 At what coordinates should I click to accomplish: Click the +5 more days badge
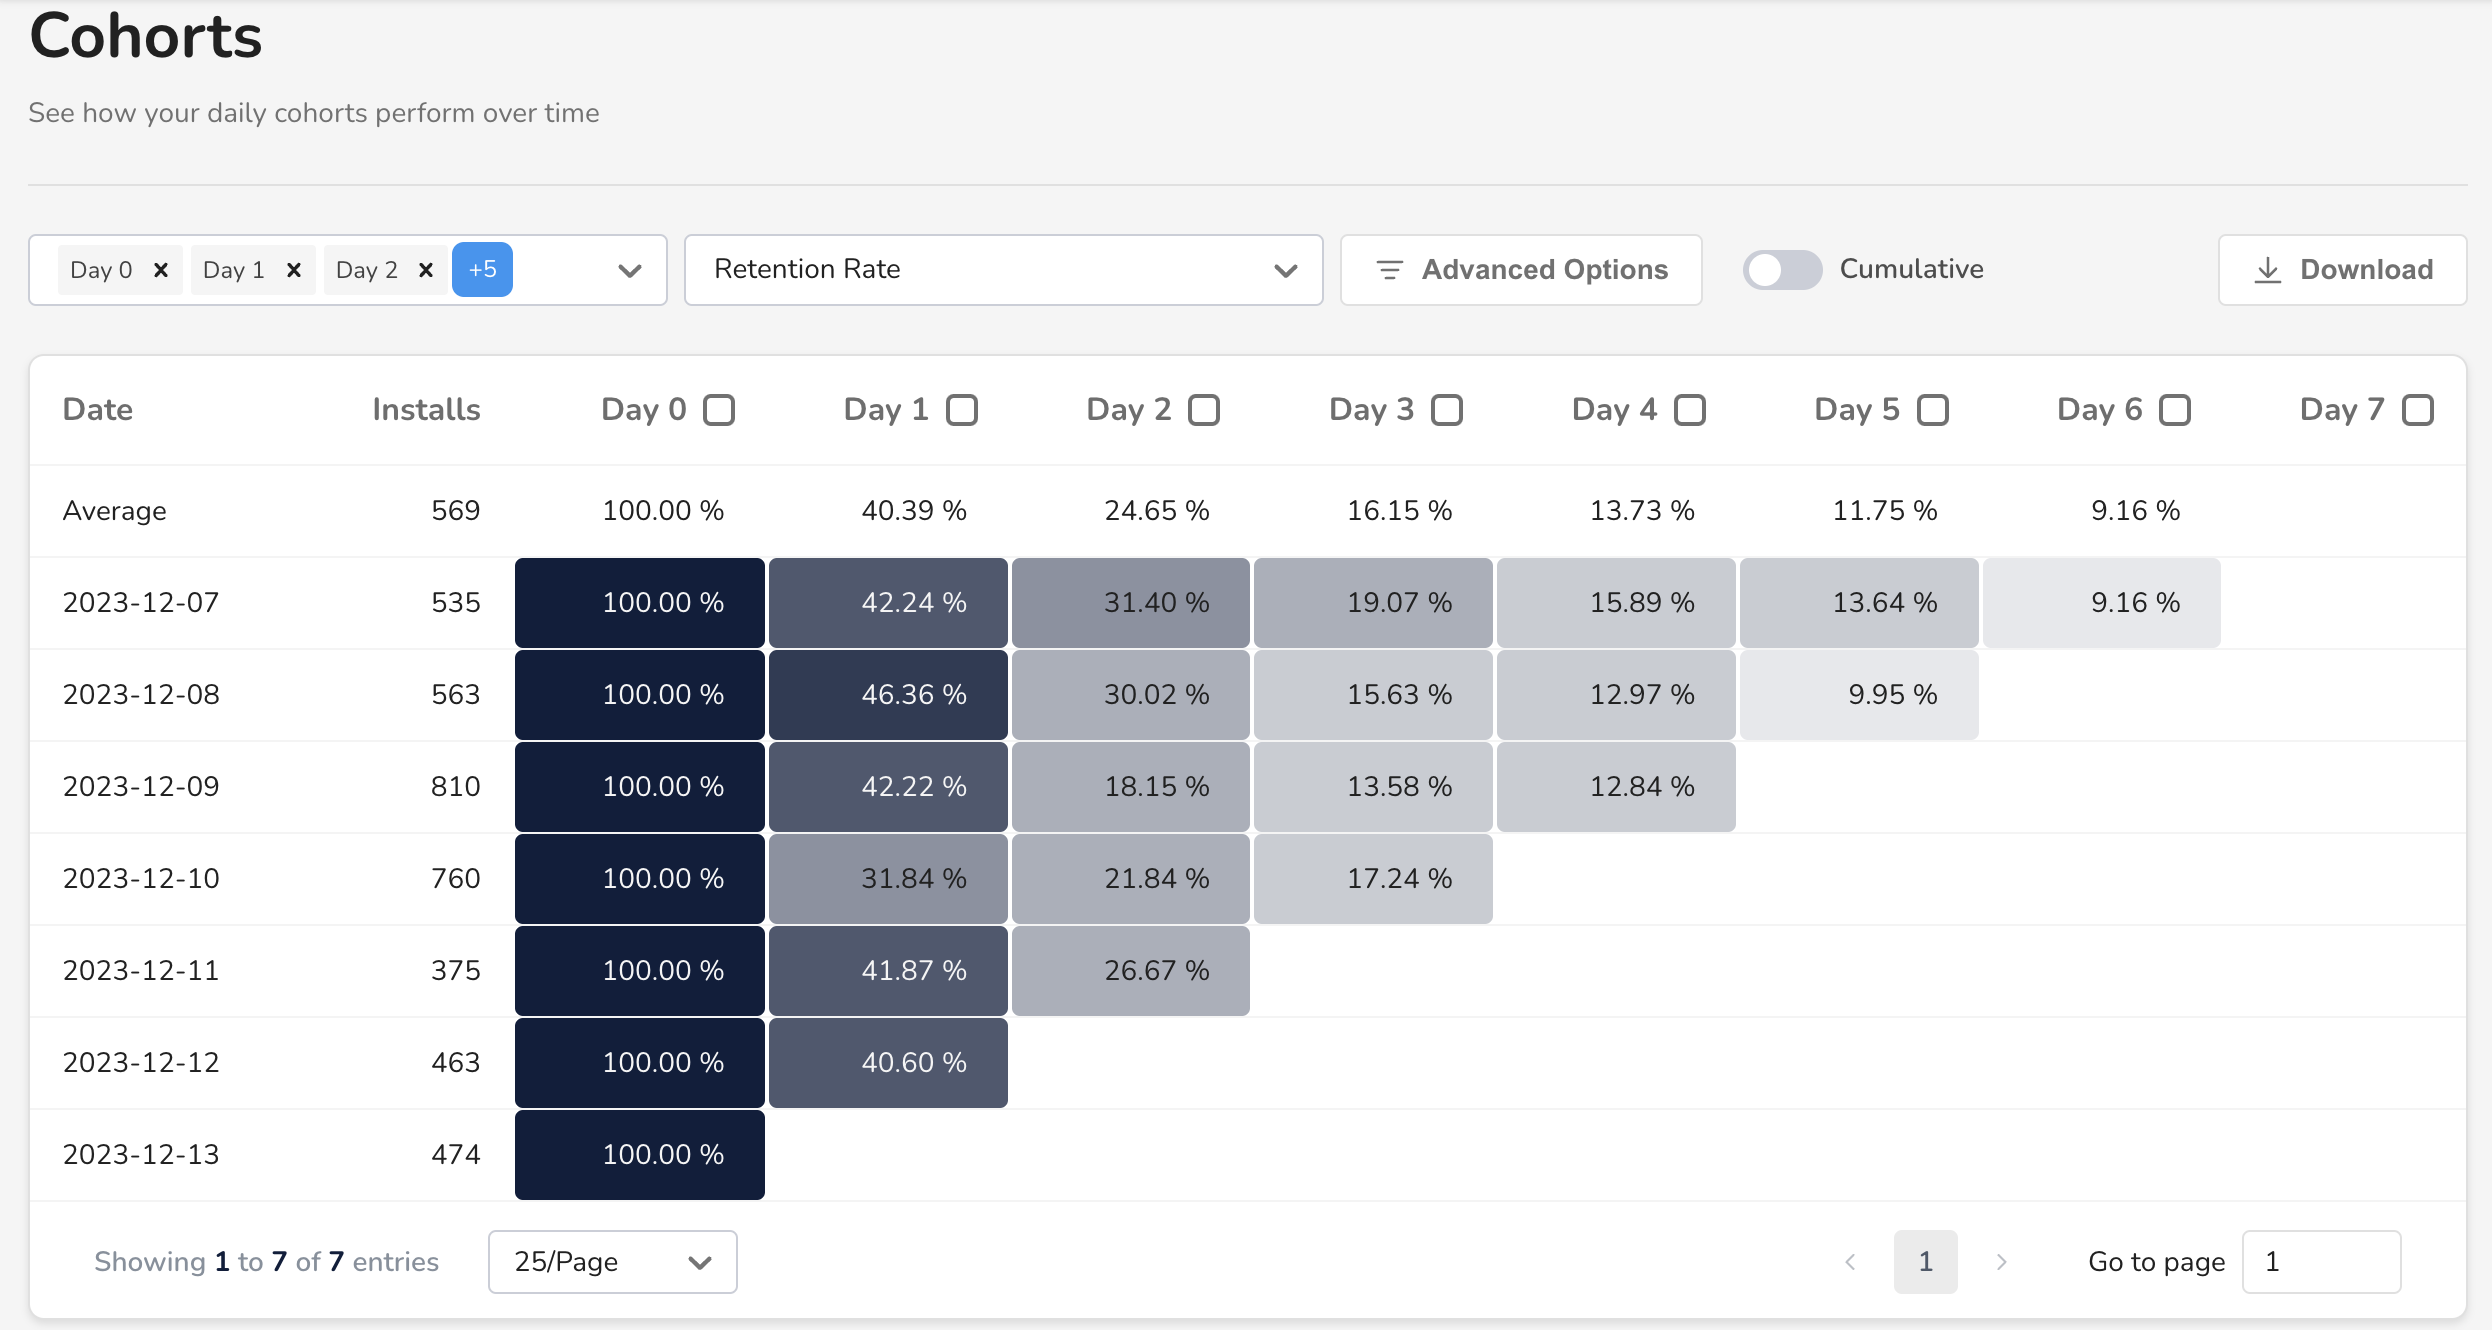click(482, 269)
